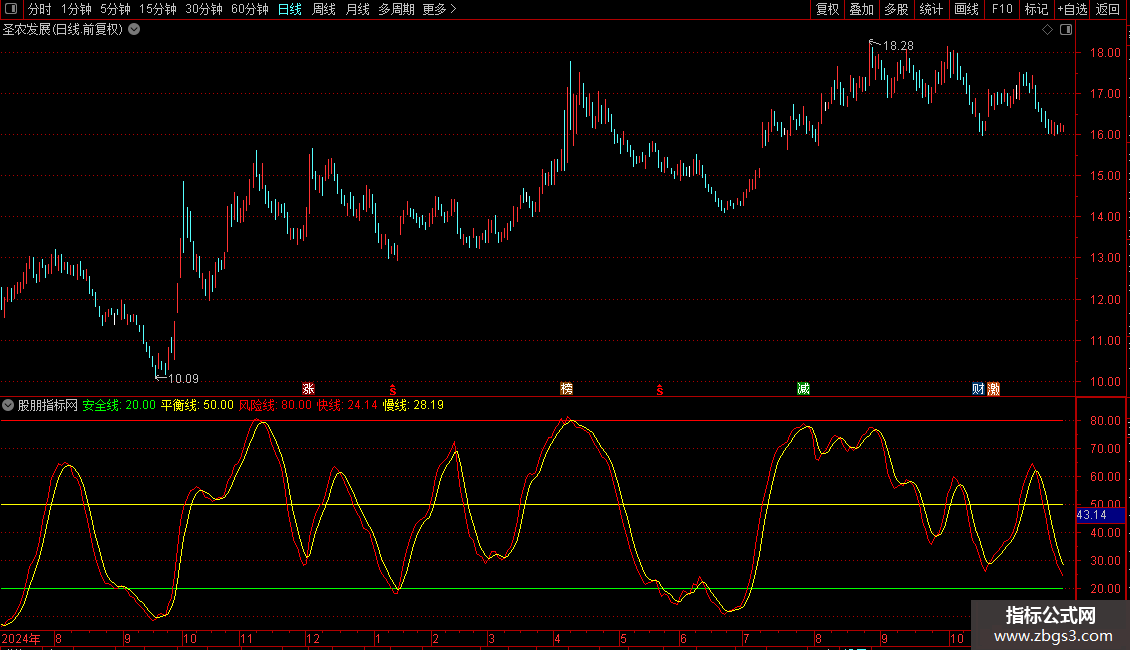Image resolution: width=1130 pixels, height=650 pixels.
Task: Click the panel layout icon near diamond
Action: [1066, 30]
